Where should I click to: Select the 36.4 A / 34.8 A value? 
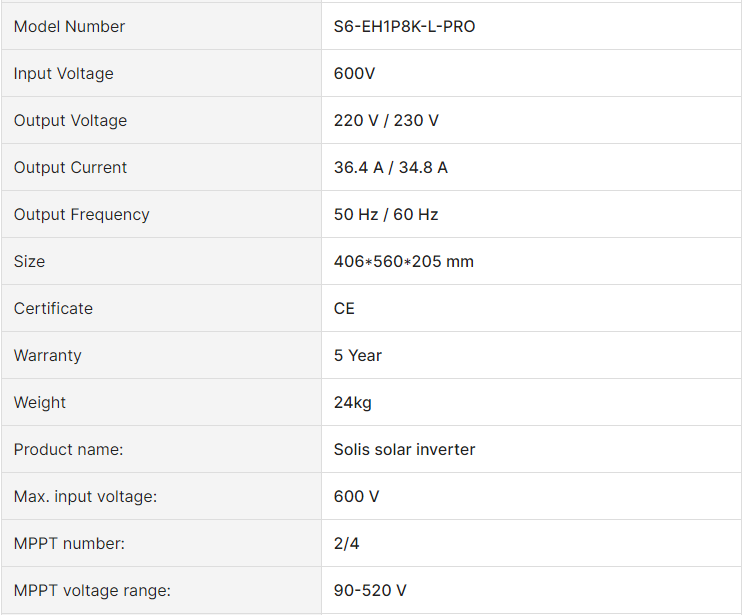pyautogui.click(x=390, y=167)
